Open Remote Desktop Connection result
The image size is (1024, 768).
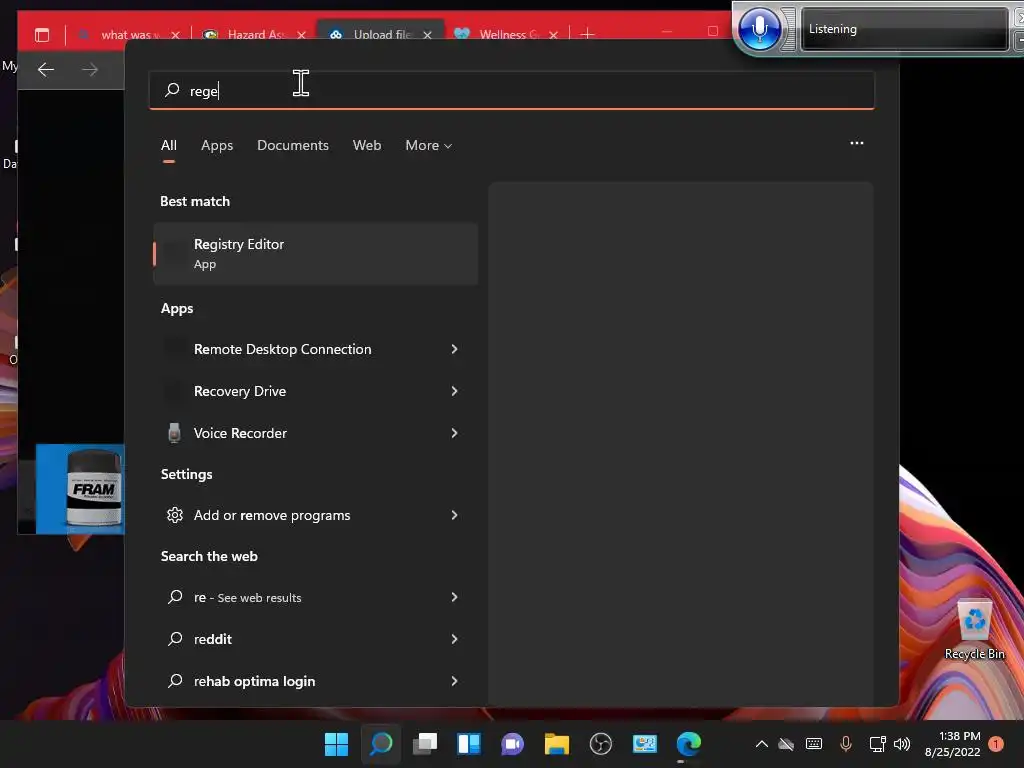(283, 349)
